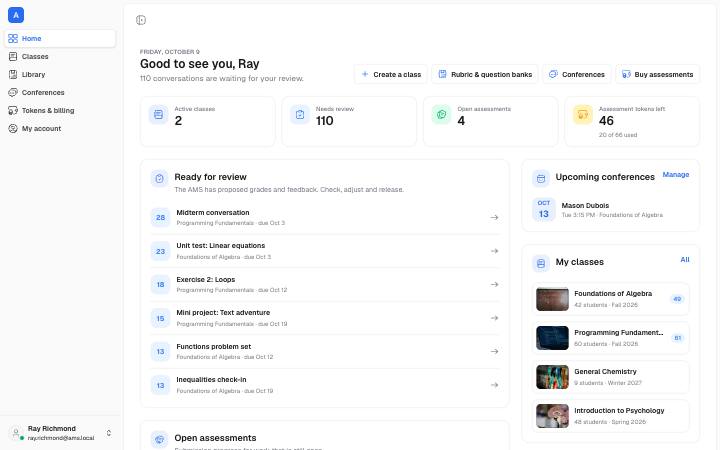Open General Chemistry class thumbnail
720x450 pixels.
pos(552,377)
